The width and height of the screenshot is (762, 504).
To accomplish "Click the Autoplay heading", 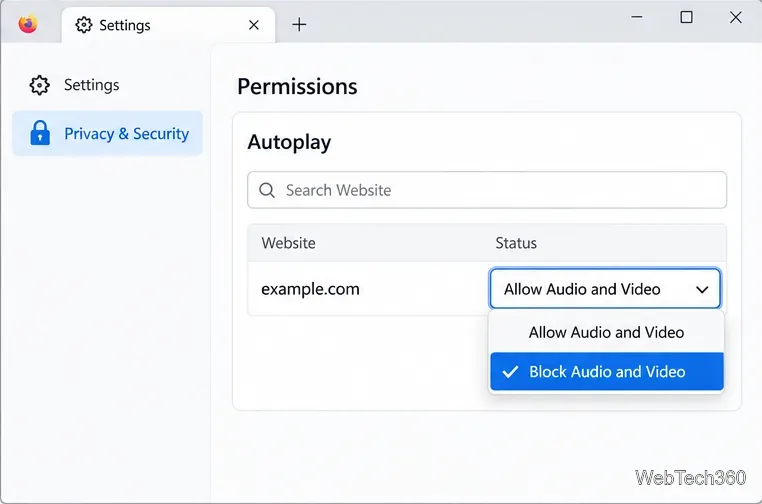I will point(289,142).
